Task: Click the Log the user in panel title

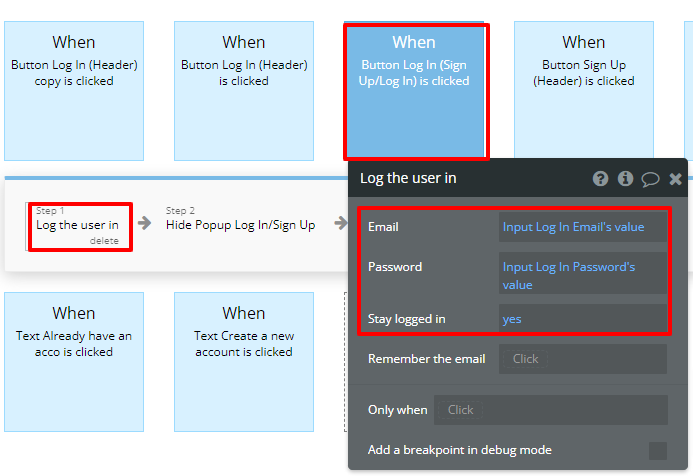Action: click(408, 178)
